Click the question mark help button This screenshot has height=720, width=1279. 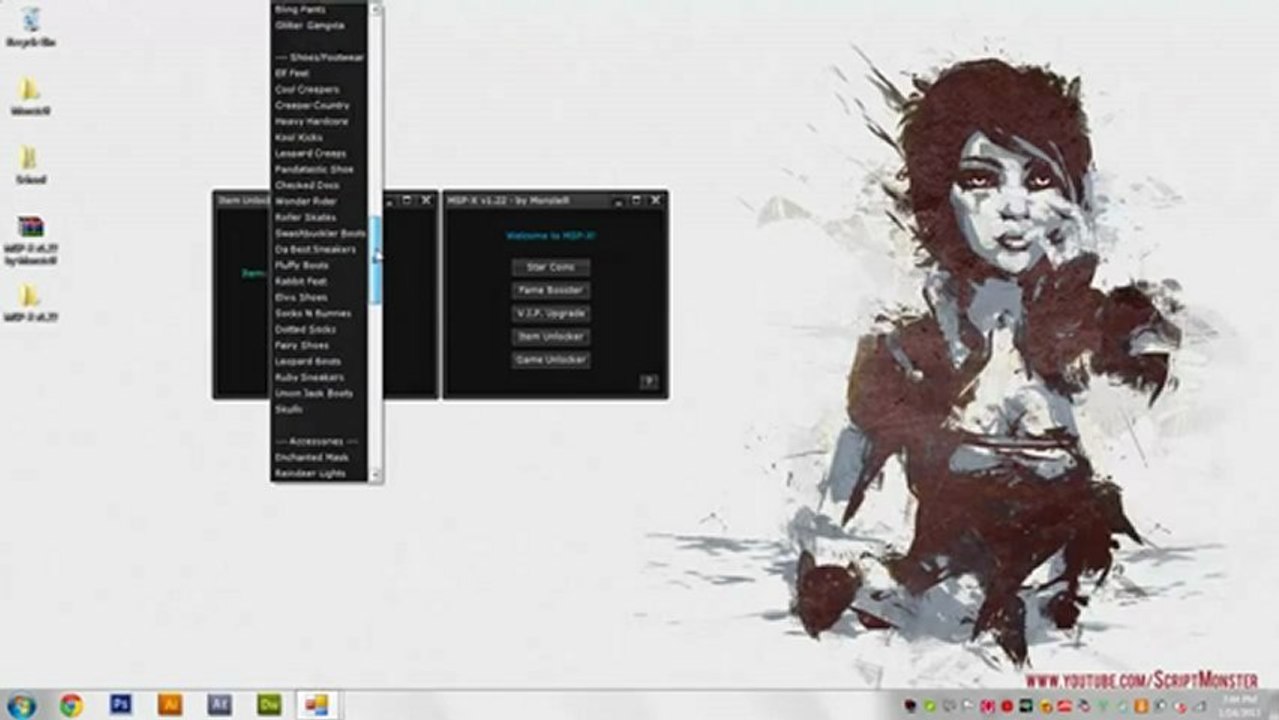[x=648, y=381]
